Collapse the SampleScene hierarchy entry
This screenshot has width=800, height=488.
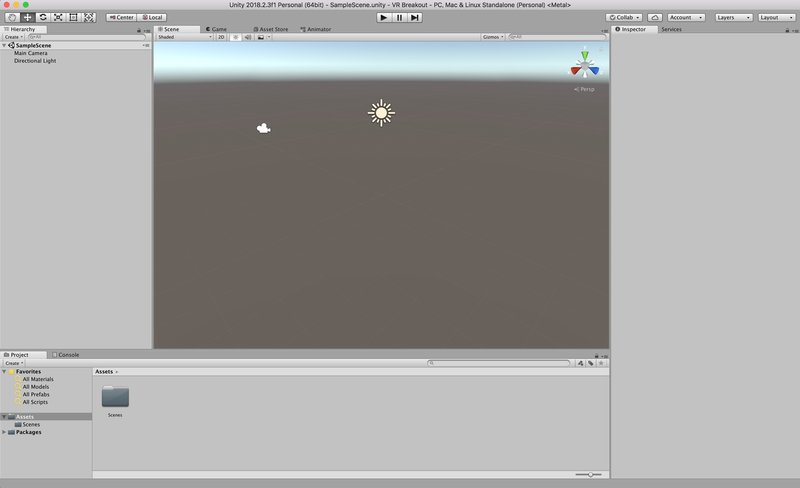point(5,45)
